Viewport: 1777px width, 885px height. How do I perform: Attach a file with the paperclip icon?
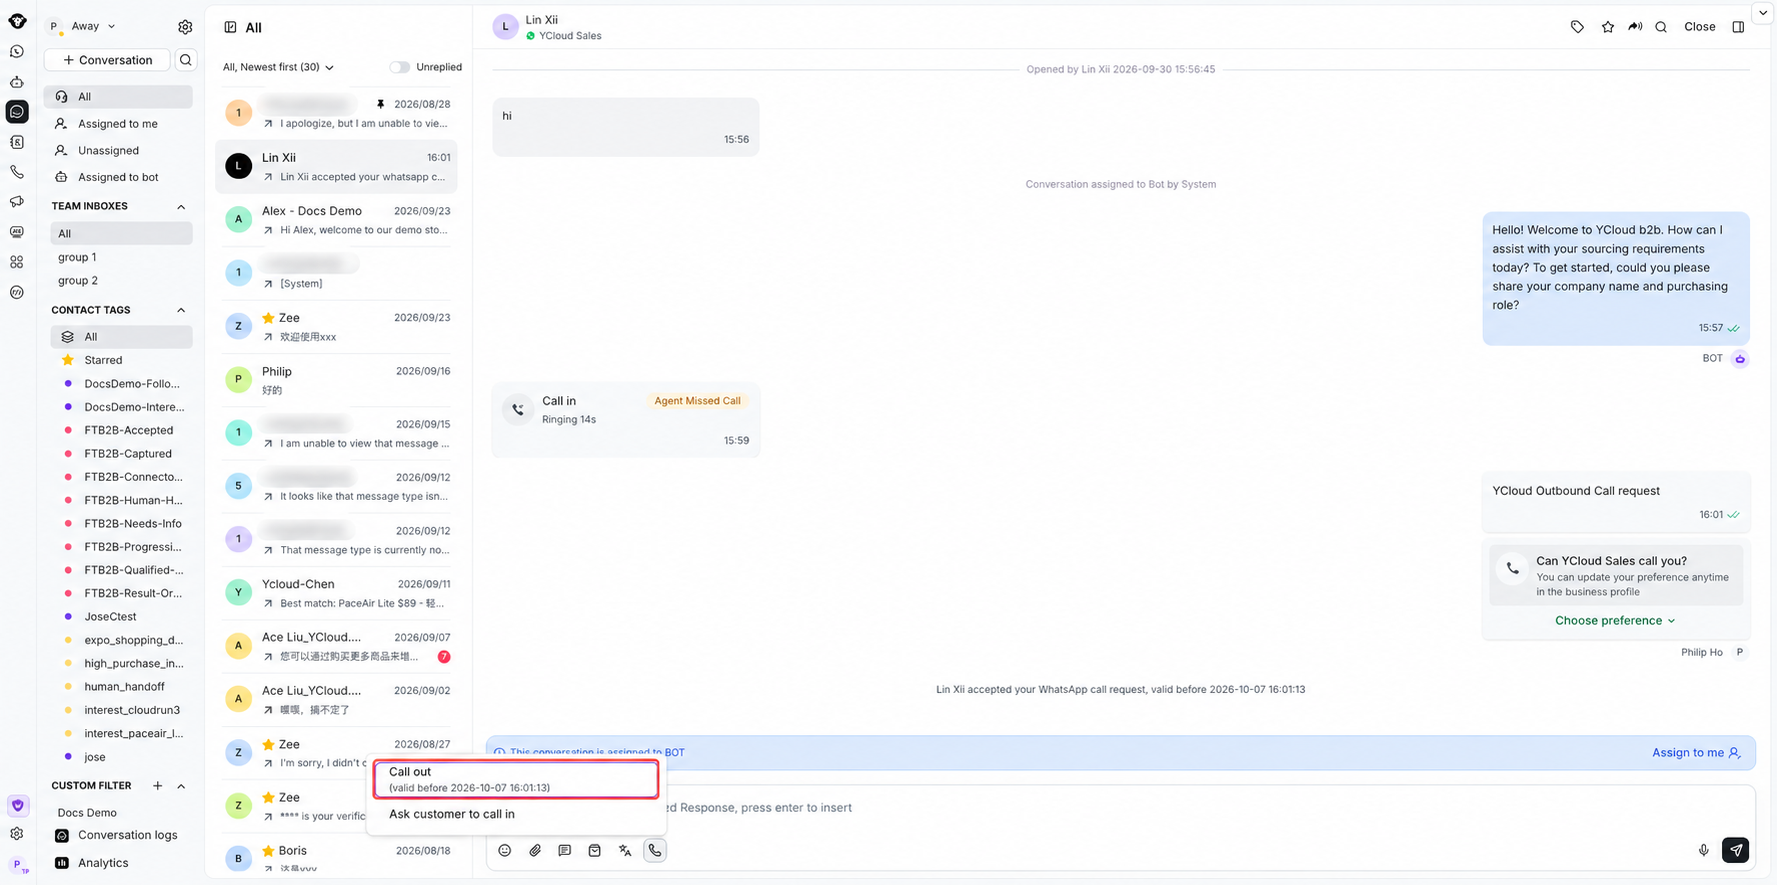535,851
